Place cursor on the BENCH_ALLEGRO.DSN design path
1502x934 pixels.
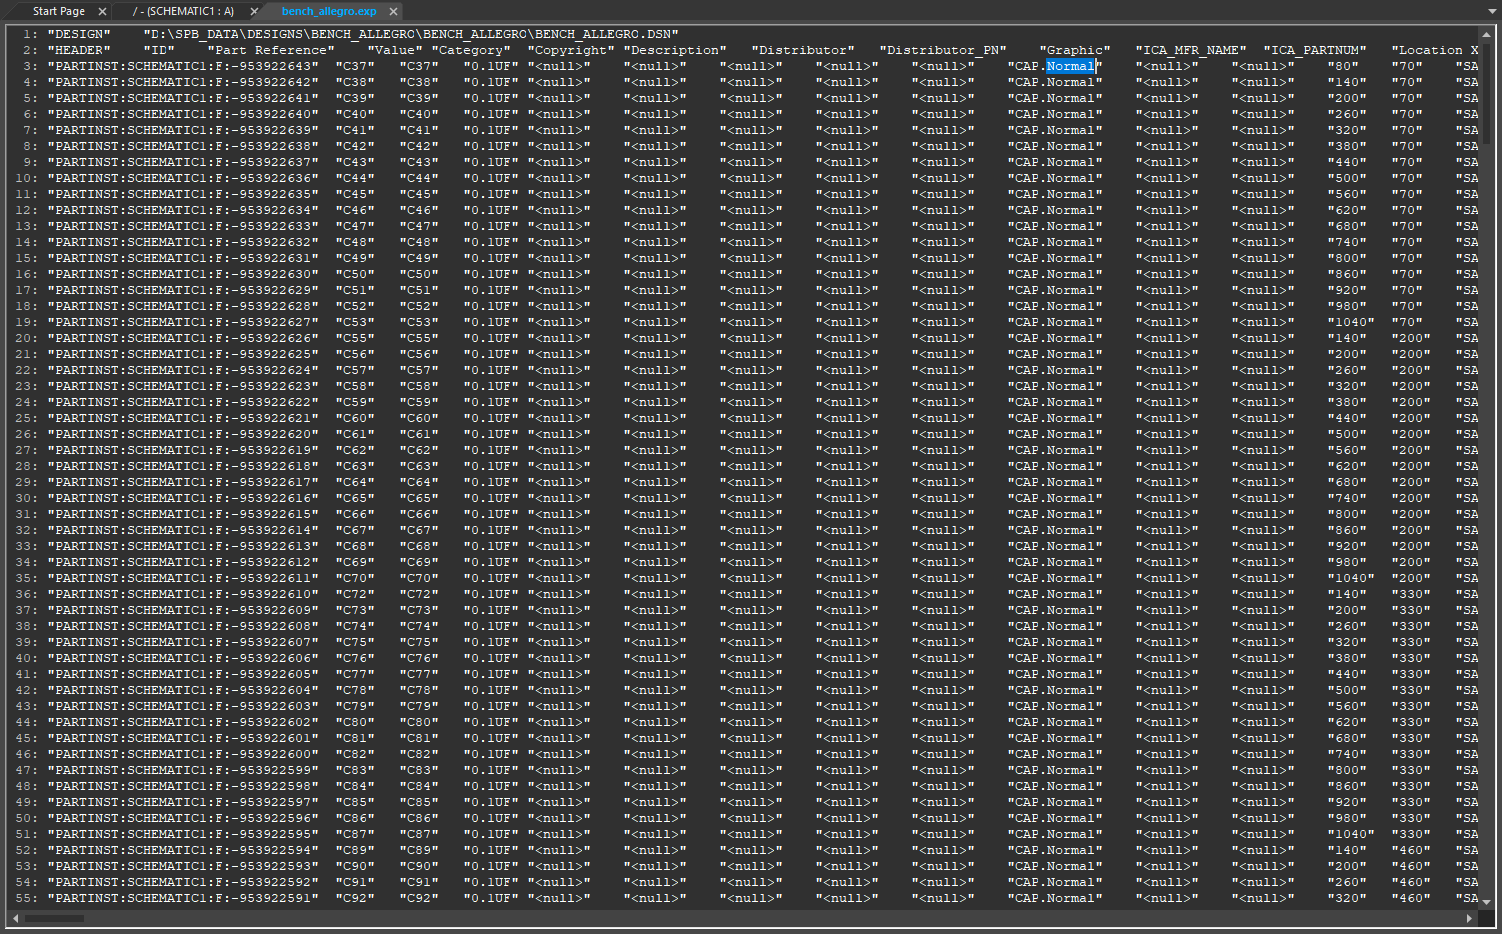click(410, 34)
